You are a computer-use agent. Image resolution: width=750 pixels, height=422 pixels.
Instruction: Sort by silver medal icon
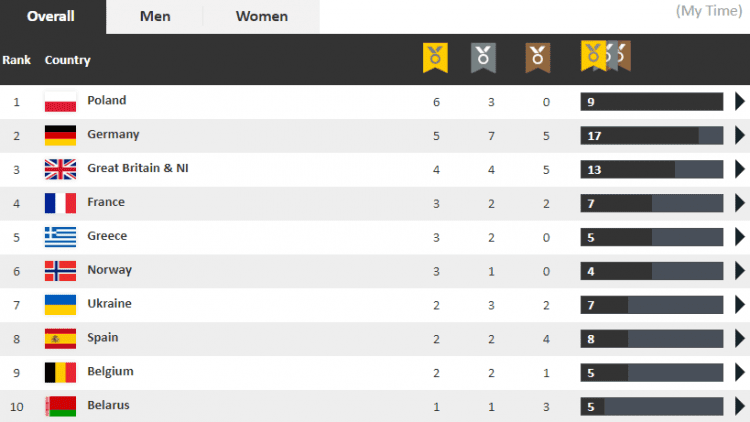[x=484, y=58]
